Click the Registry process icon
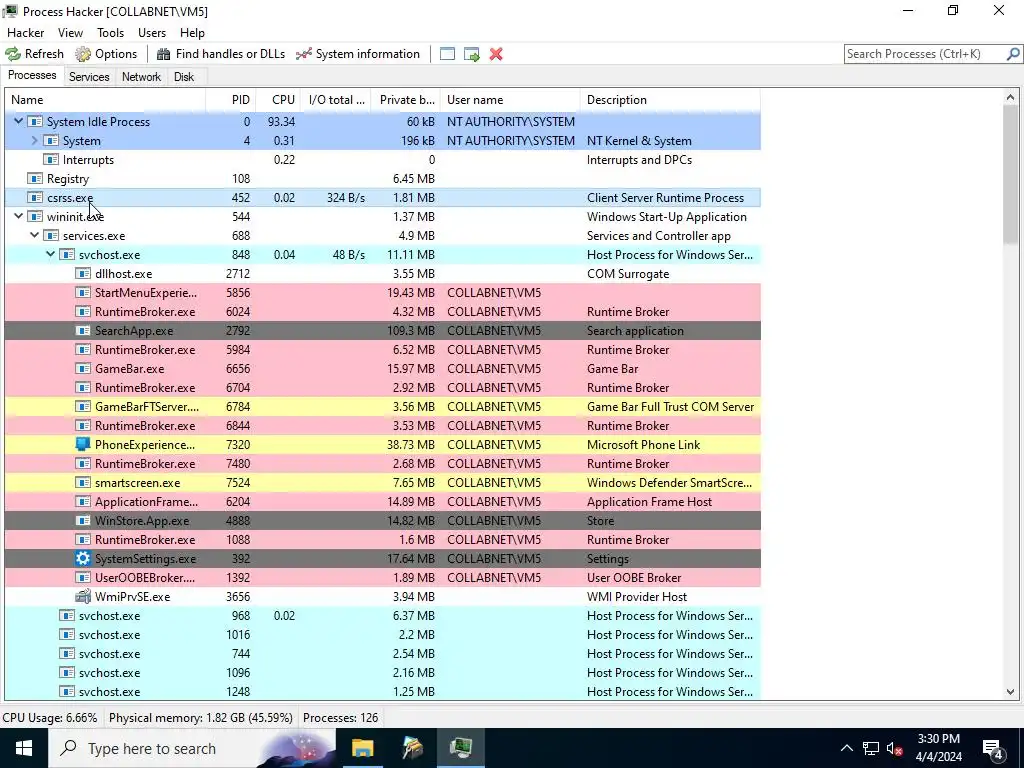This screenshot has height=768, width=1024. tap(35, 178)
